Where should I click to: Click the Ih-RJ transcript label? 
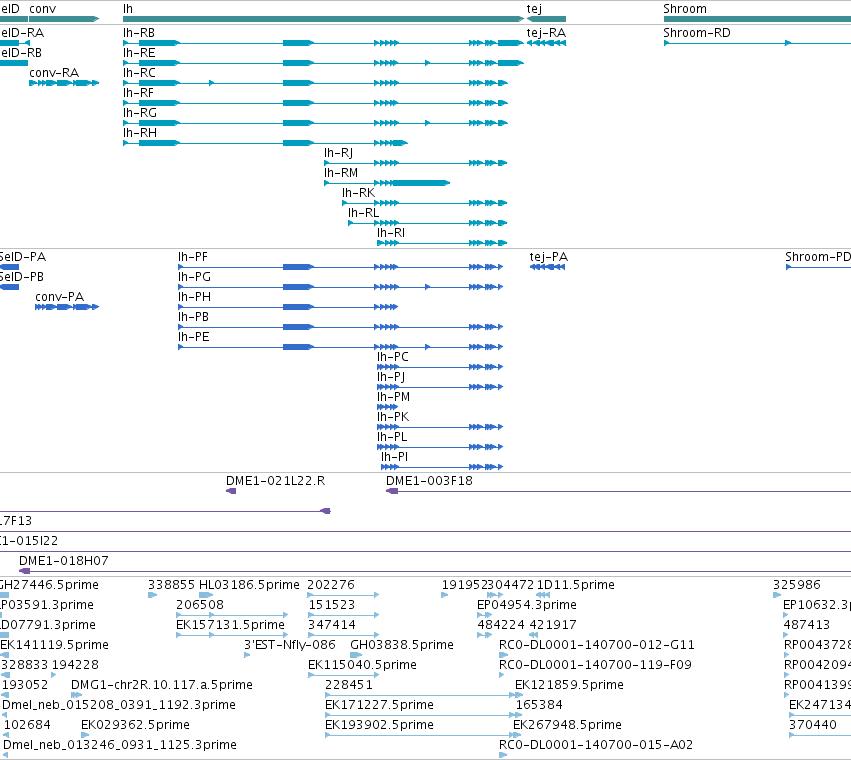[339, 153]
